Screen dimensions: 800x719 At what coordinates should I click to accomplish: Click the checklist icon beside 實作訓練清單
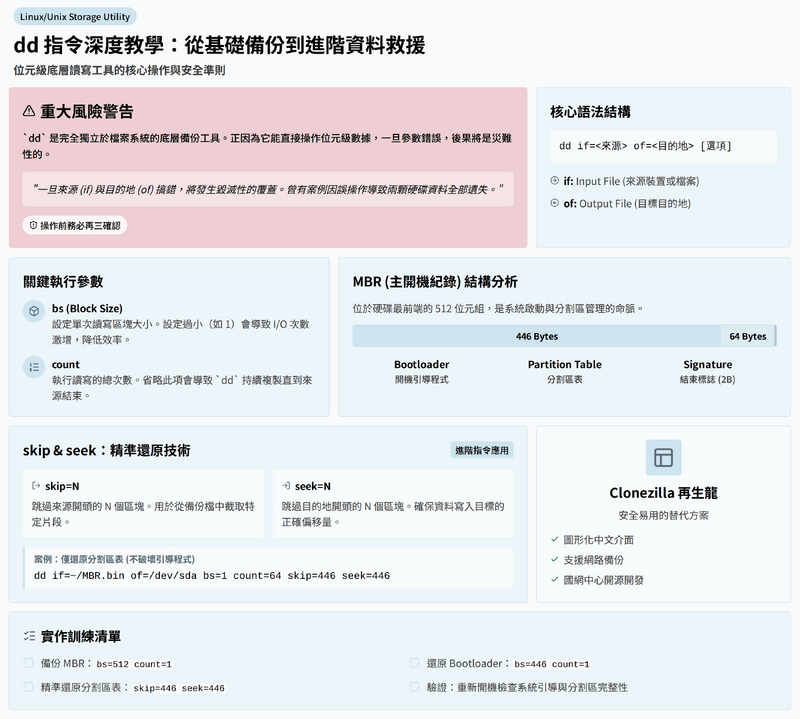tap(29, 636)
